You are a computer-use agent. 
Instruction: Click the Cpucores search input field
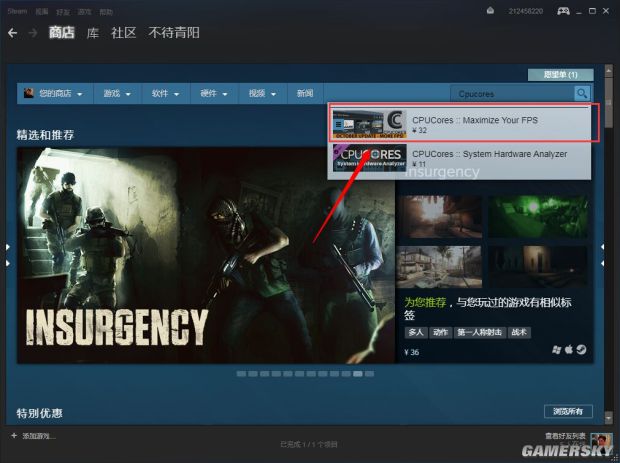coord(512,93)
